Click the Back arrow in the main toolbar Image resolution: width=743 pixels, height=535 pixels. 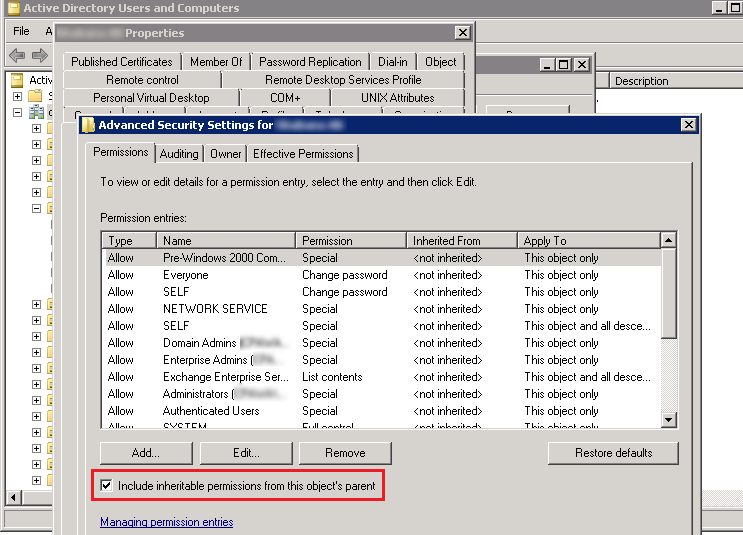point(17,55)
